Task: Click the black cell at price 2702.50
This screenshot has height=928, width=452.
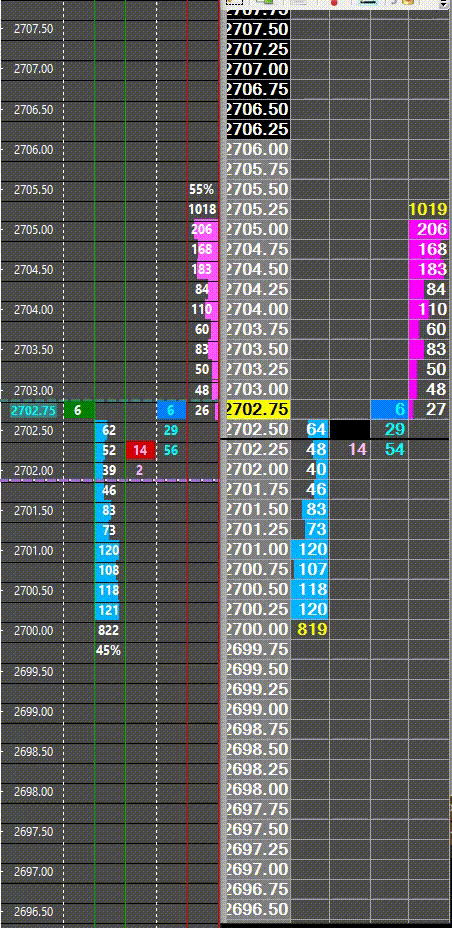Action: click(x=350, y=429)
